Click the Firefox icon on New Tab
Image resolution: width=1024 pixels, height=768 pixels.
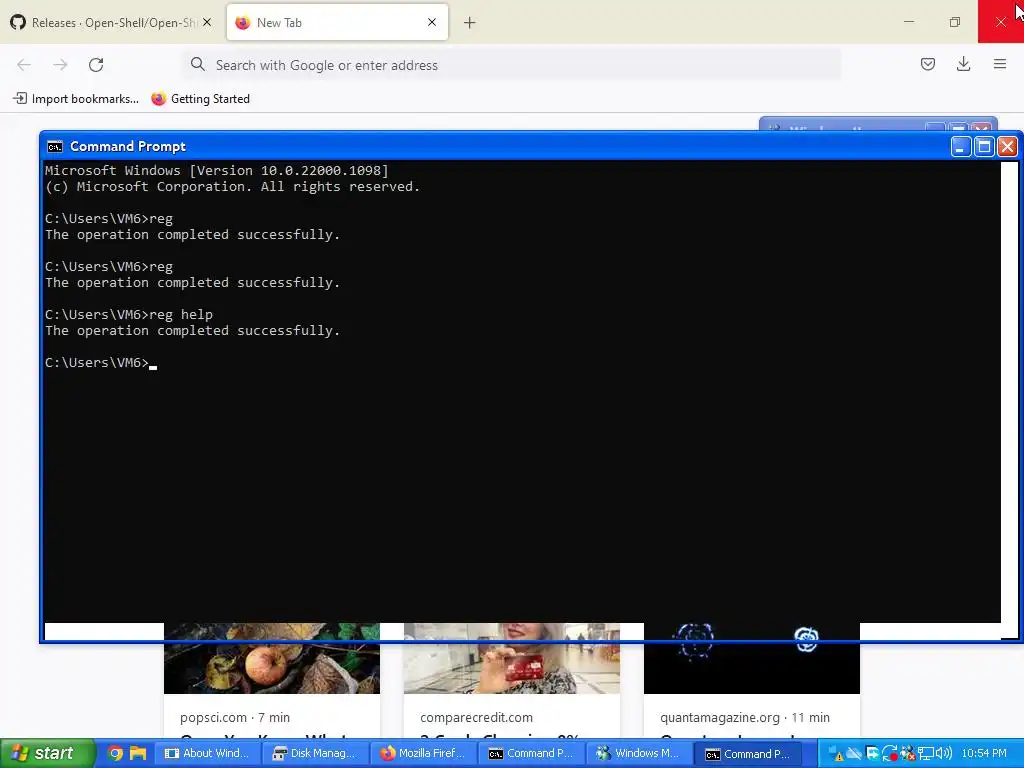click(x=242, y=23)
